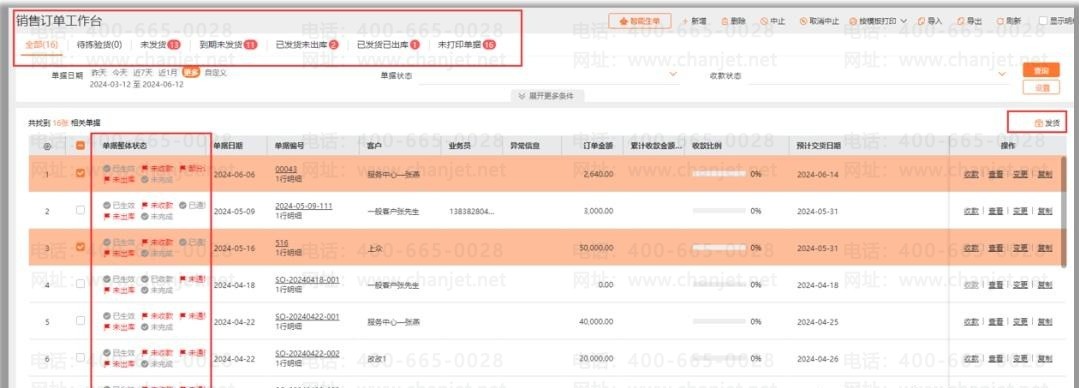Select the 近7天 date filter

[142, 72]
